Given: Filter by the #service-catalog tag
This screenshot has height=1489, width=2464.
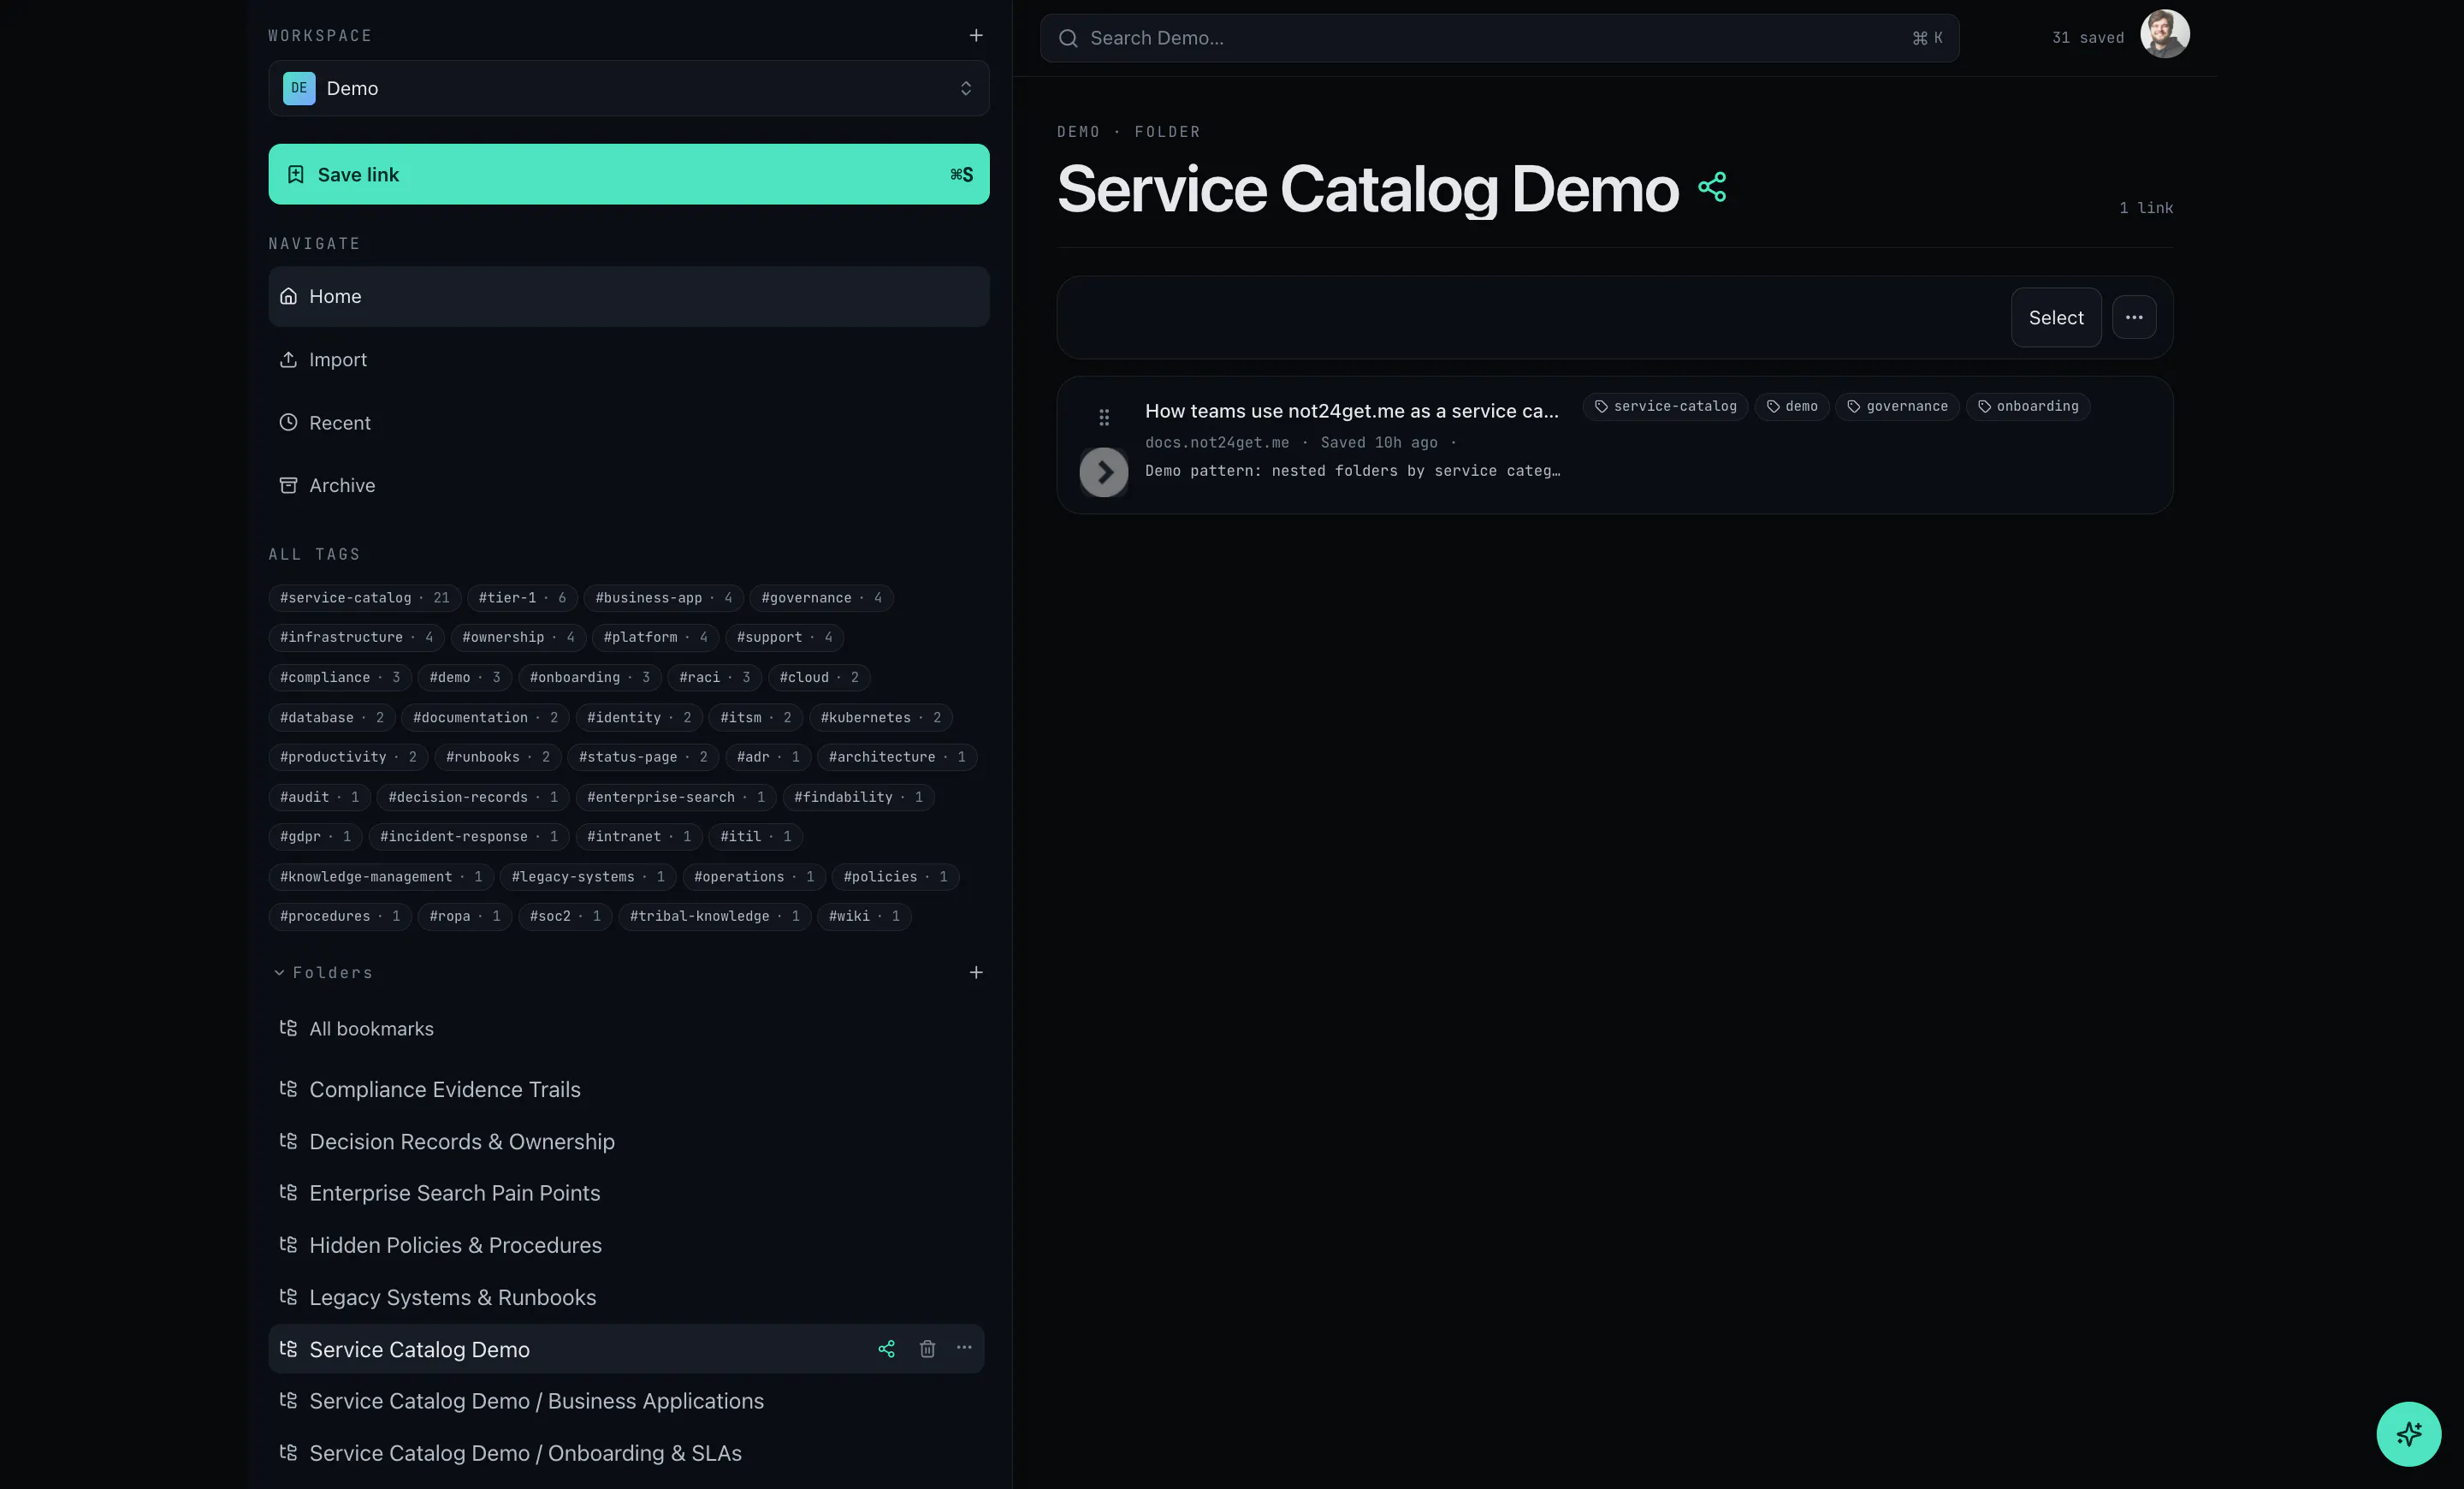Looking at the screenshot, I should pos(364,598).
